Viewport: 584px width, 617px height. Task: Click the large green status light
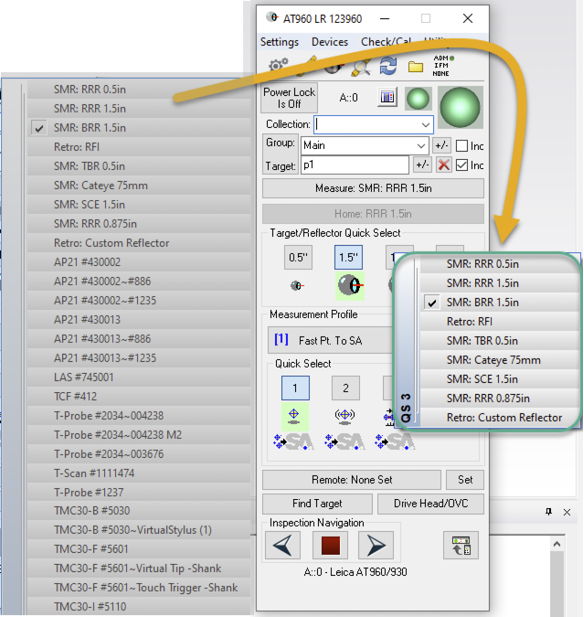460,107
